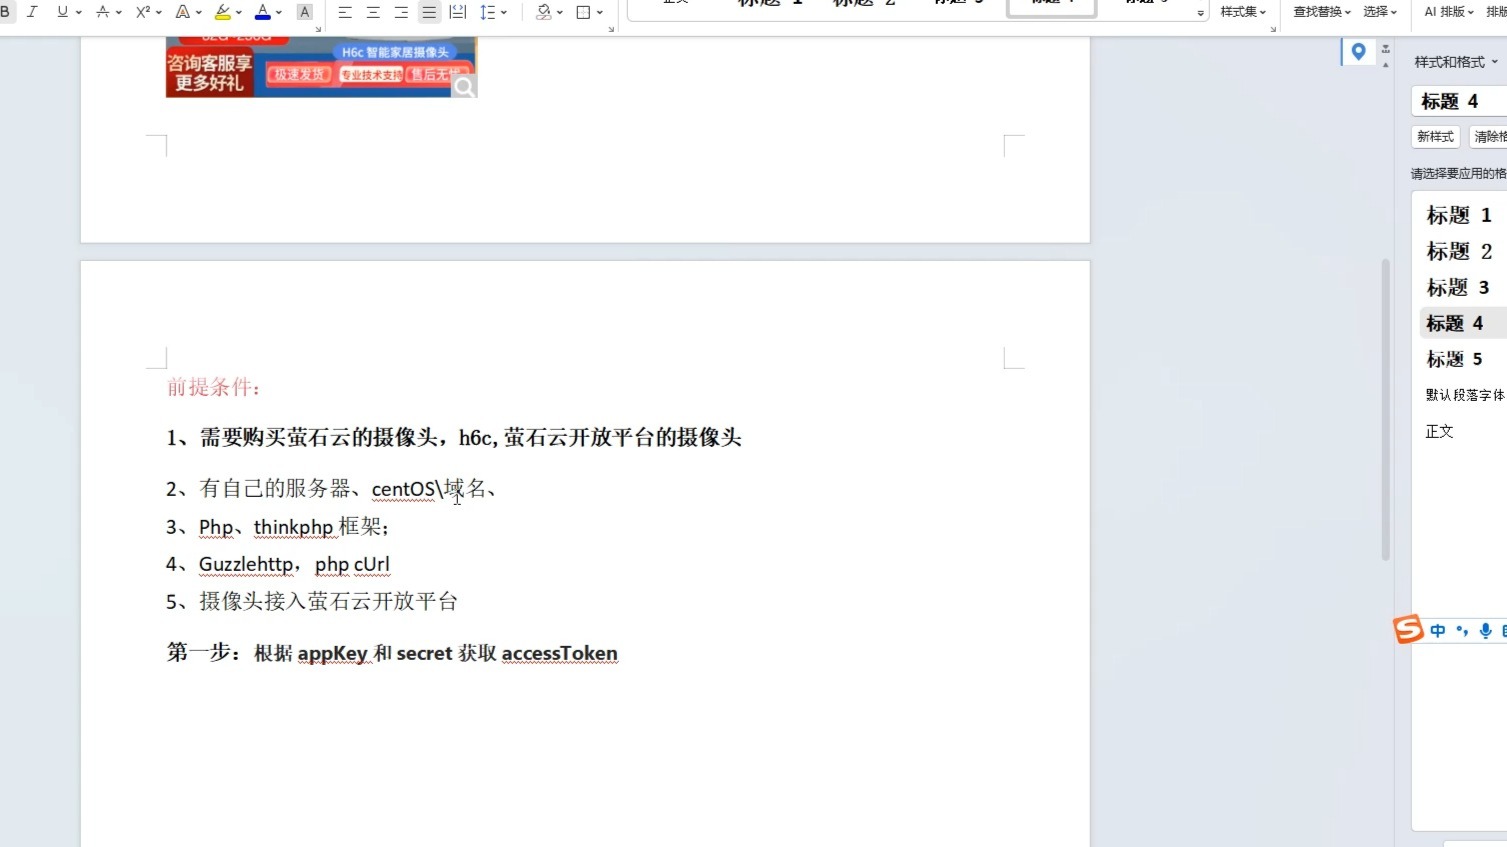Toggle bold formatting

(x=5, y=12)
